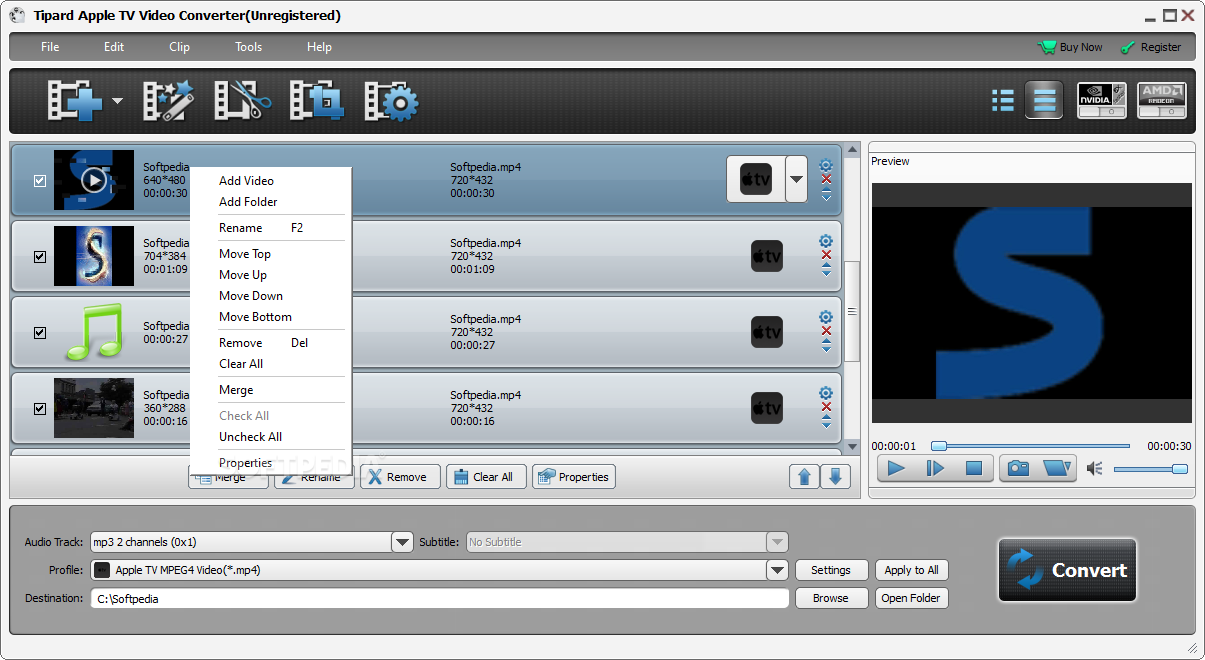Switch to thumbnail row view
Screen dimensions: 1205x660
point(1045,100)
